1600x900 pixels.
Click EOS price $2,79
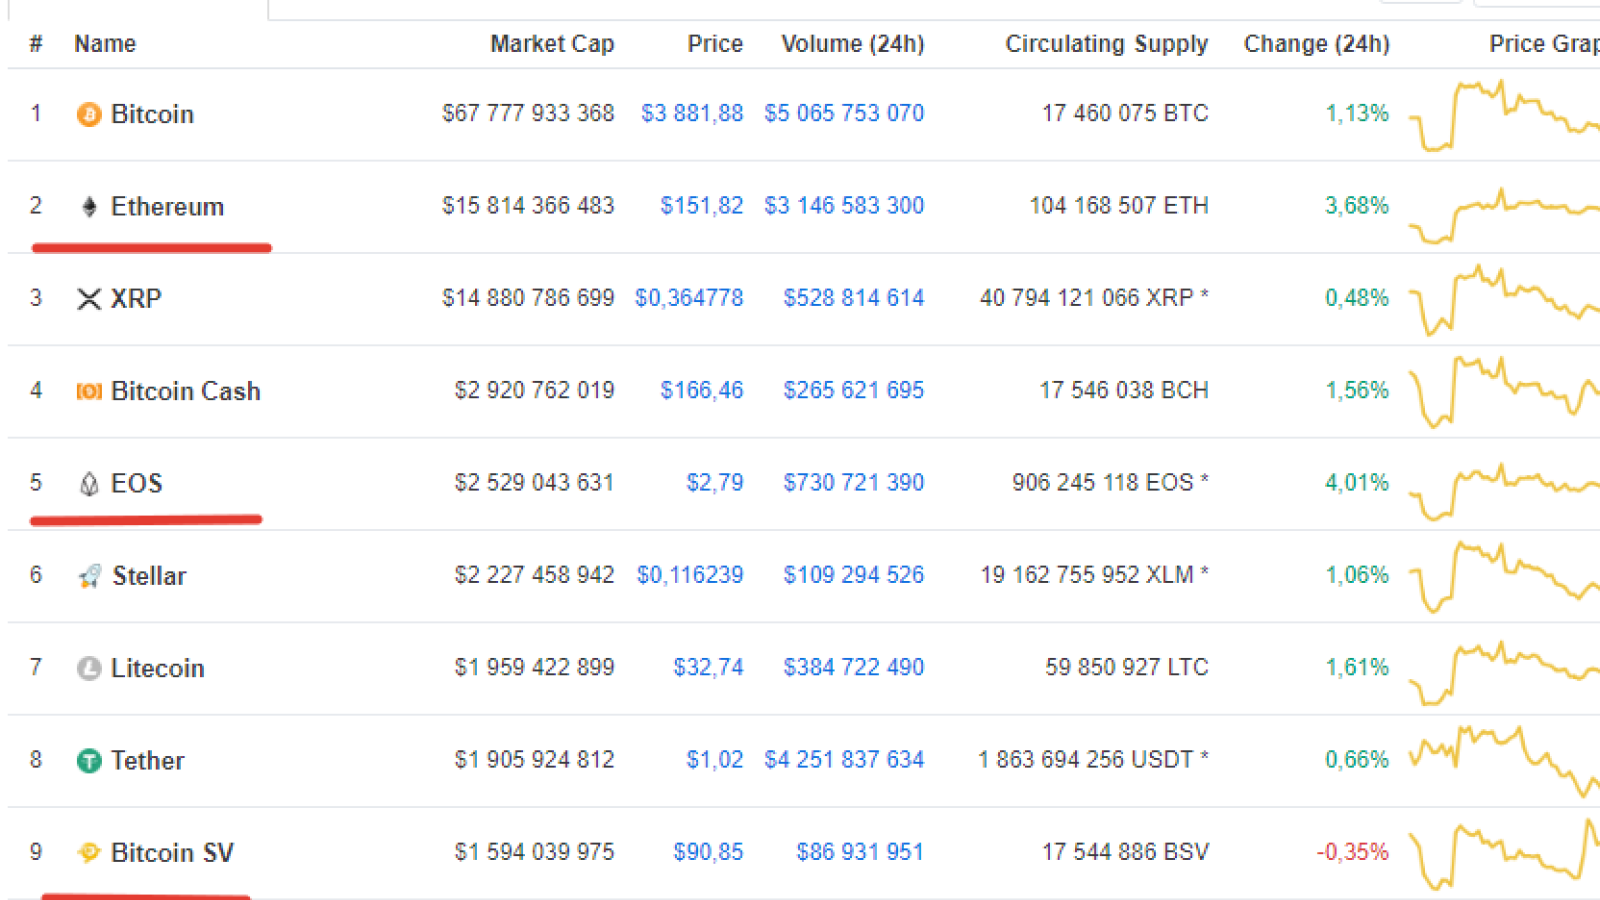(715, 483)
